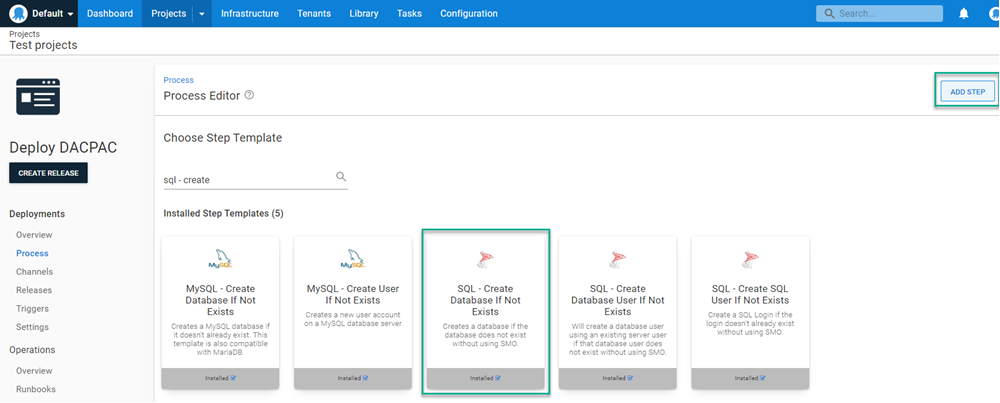Open Channels in the Deployments sidebar
Image resolution: width=1000 pixels, height=403 pixels.
click(x=34, y=272)
